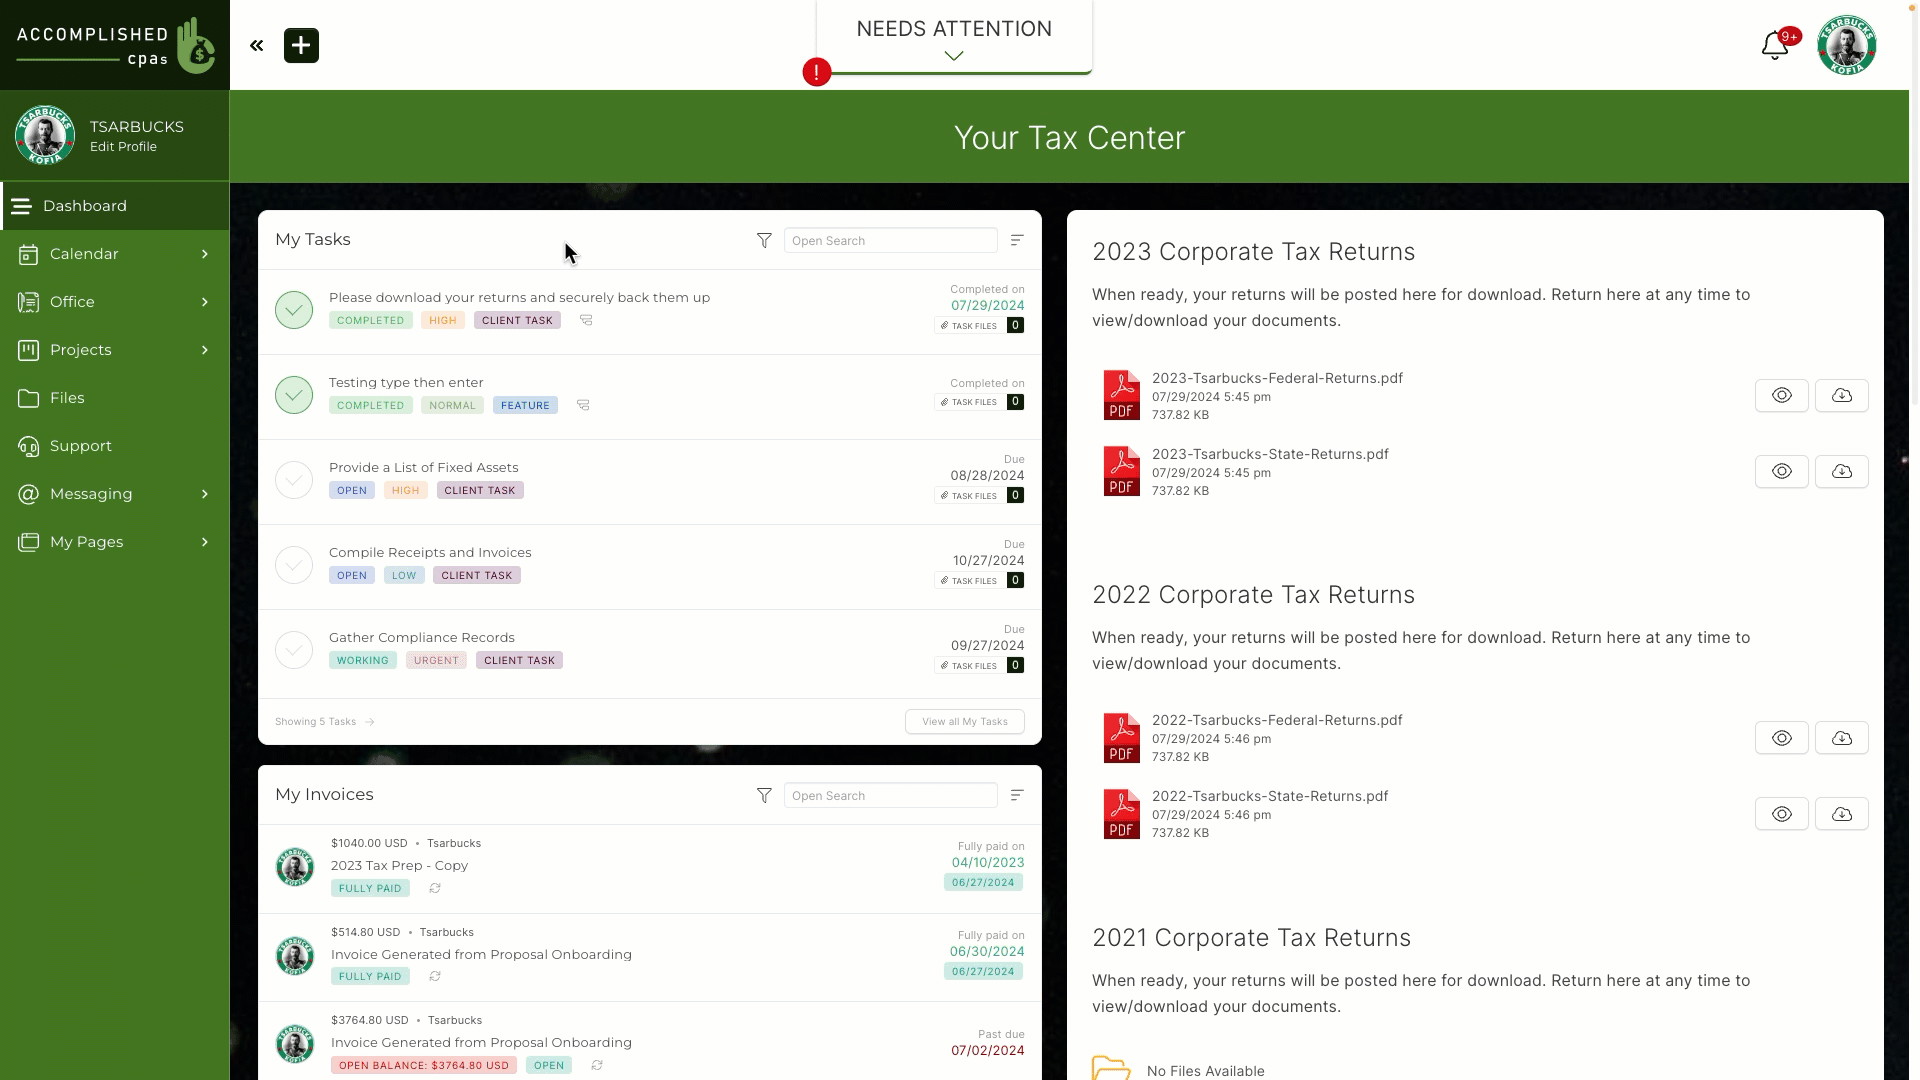The image size is (1920, 1080).
Task: Click the filter icon in My Invoices
Action: coord(764,795)
